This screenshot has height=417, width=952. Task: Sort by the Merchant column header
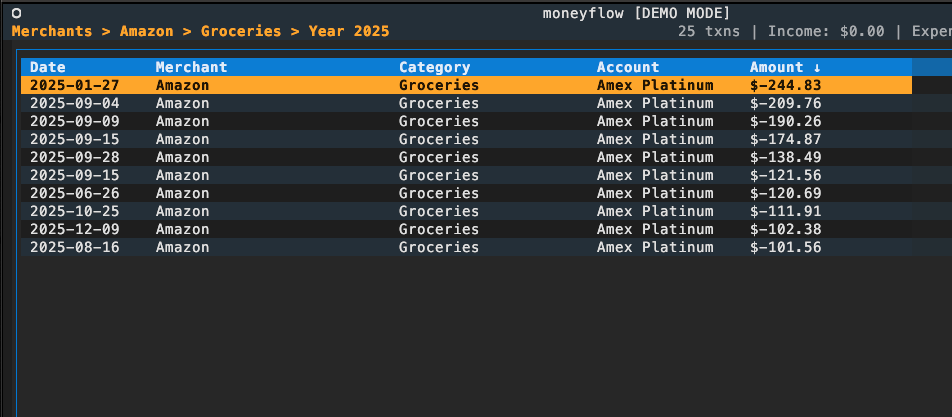coord(191,67)
